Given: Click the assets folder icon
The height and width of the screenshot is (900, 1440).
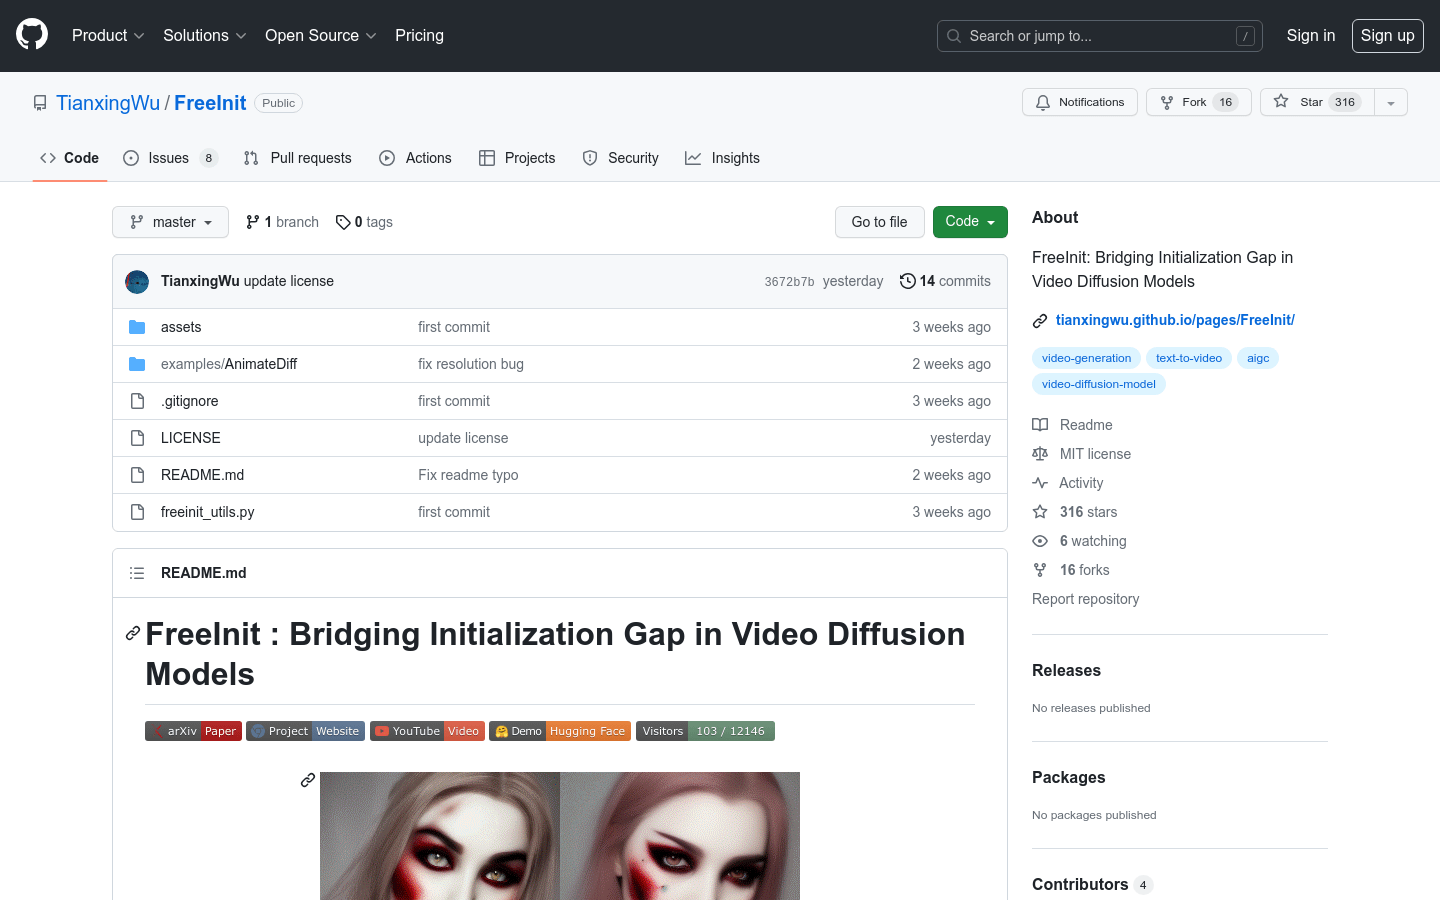Looking at the screenshot, I should point(137,327).
